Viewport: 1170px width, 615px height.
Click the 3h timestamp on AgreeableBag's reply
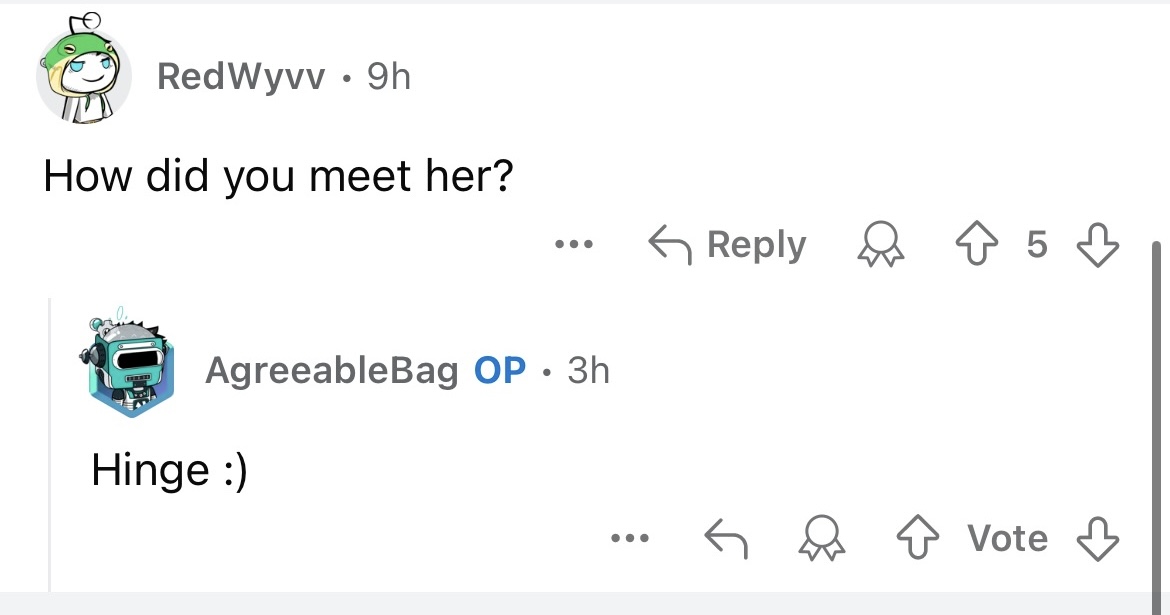pos(588,371)
